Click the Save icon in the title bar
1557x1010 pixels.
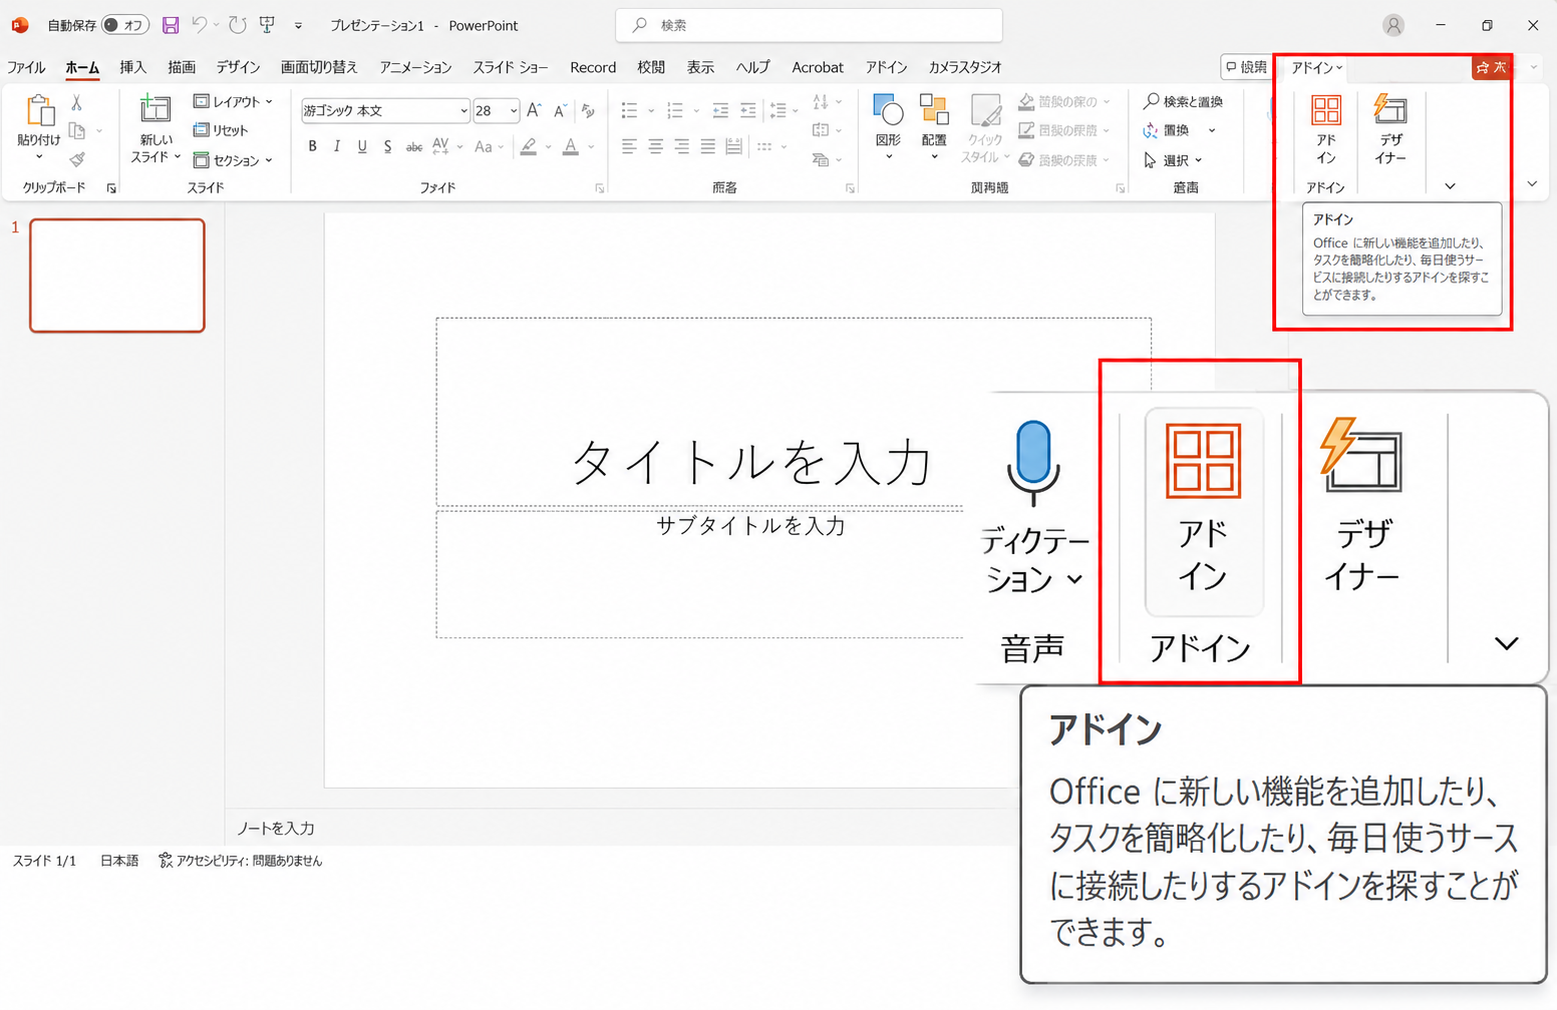click(x=171, y=25)
